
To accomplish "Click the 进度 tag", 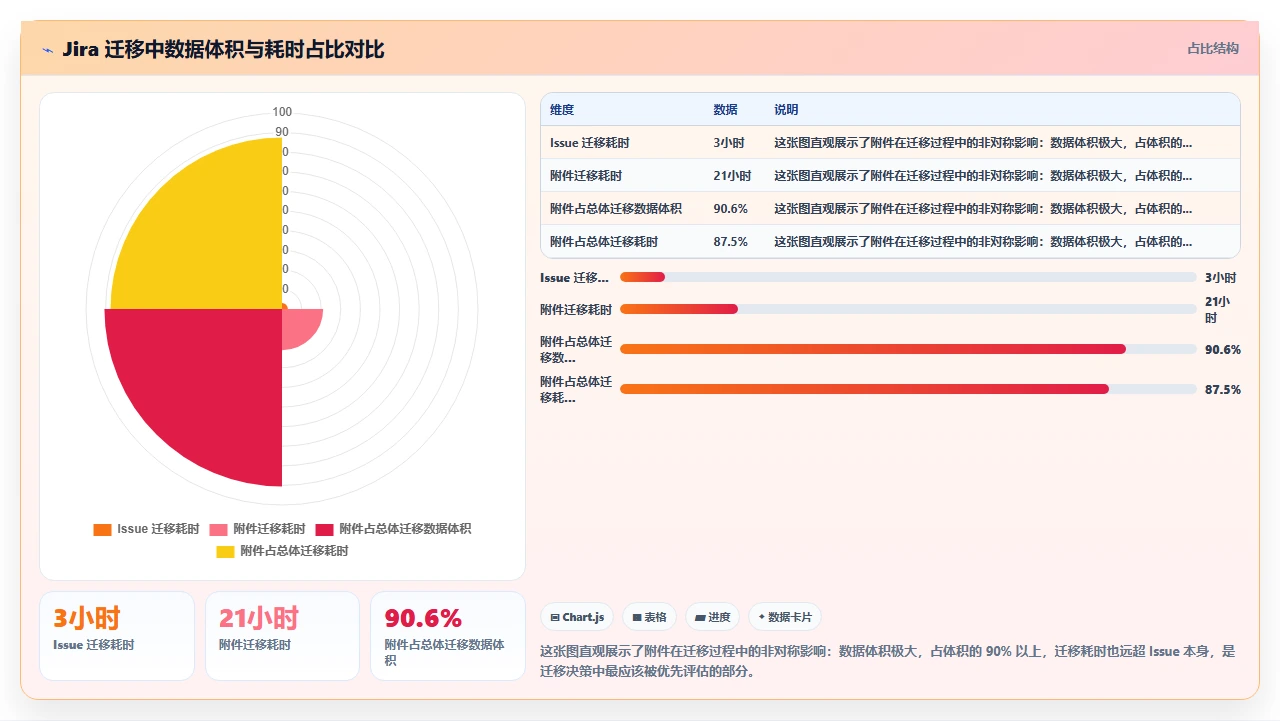I will click(713, 617).
